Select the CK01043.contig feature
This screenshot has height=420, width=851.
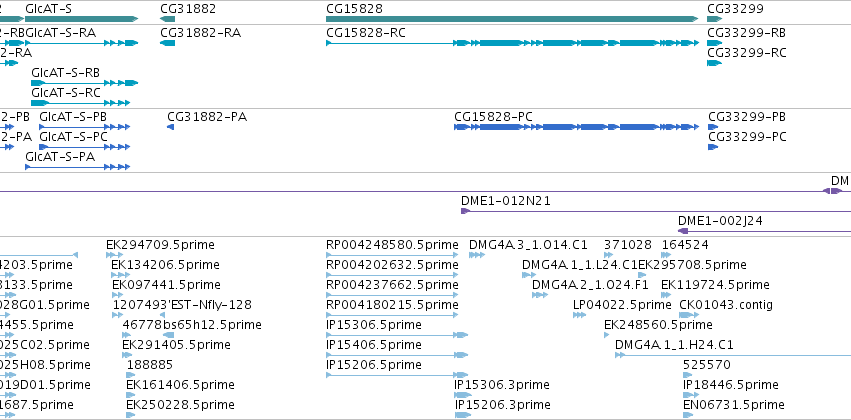[688, 315]
